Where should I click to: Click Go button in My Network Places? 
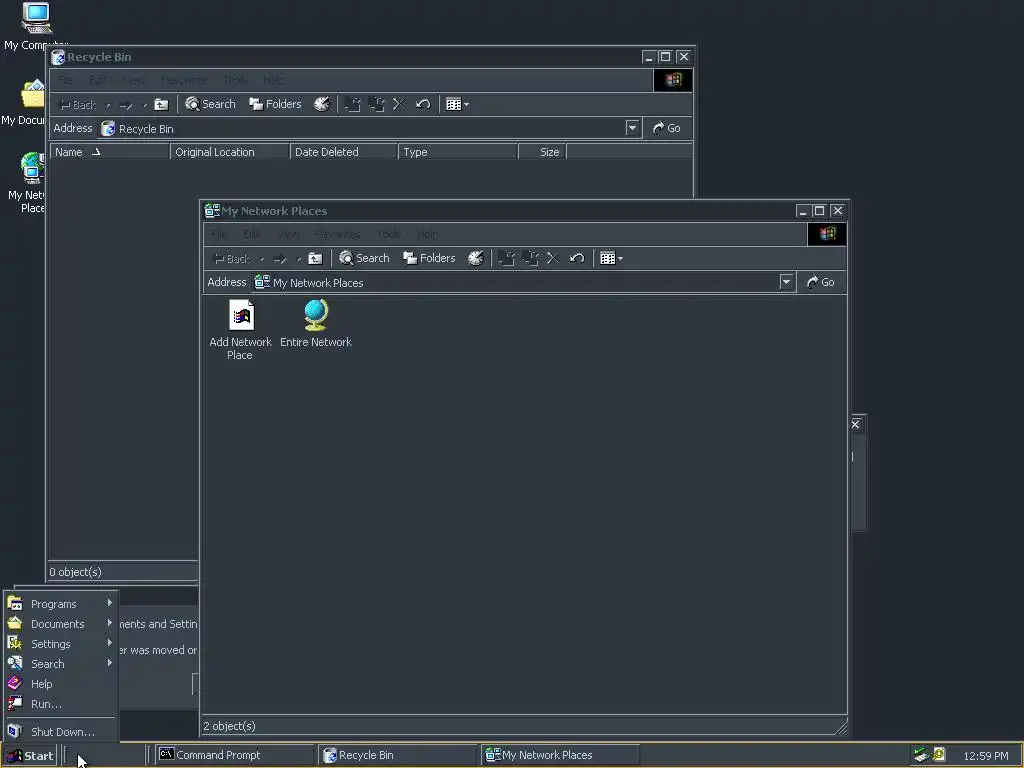click(x=821, y=282)
